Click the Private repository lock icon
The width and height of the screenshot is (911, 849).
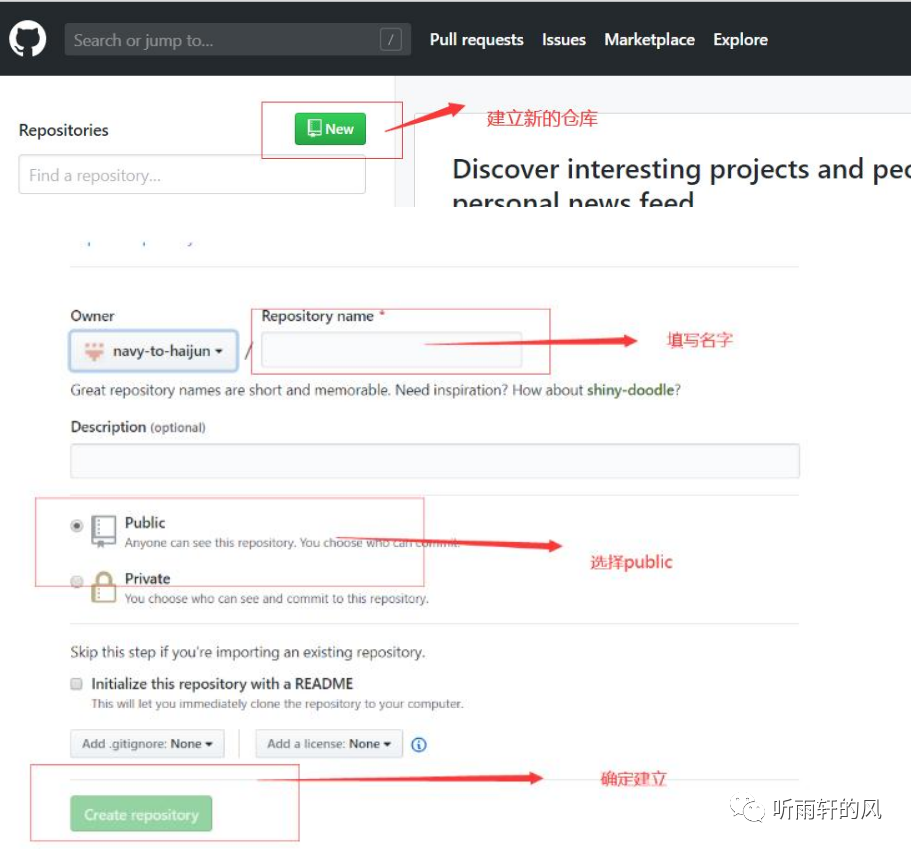pyautogui.click(x=103, y=587)
